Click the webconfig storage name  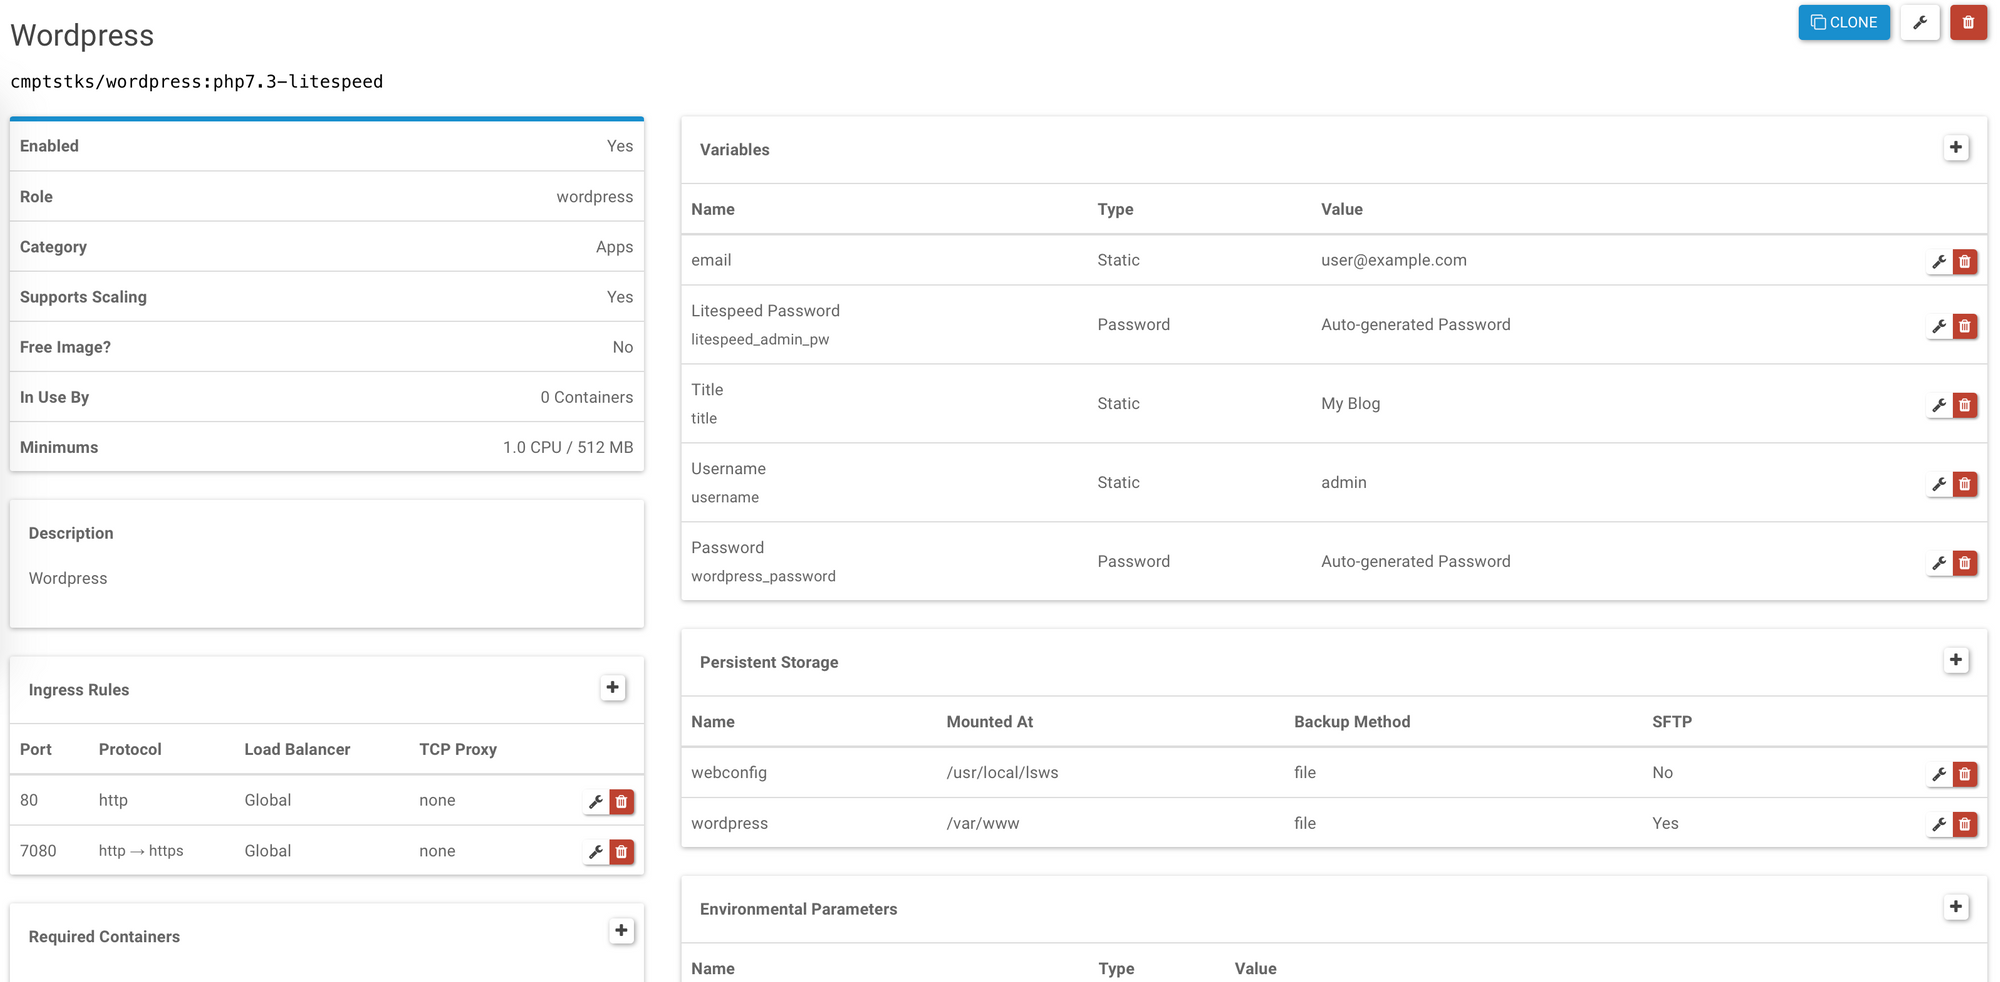click(729, 772)
